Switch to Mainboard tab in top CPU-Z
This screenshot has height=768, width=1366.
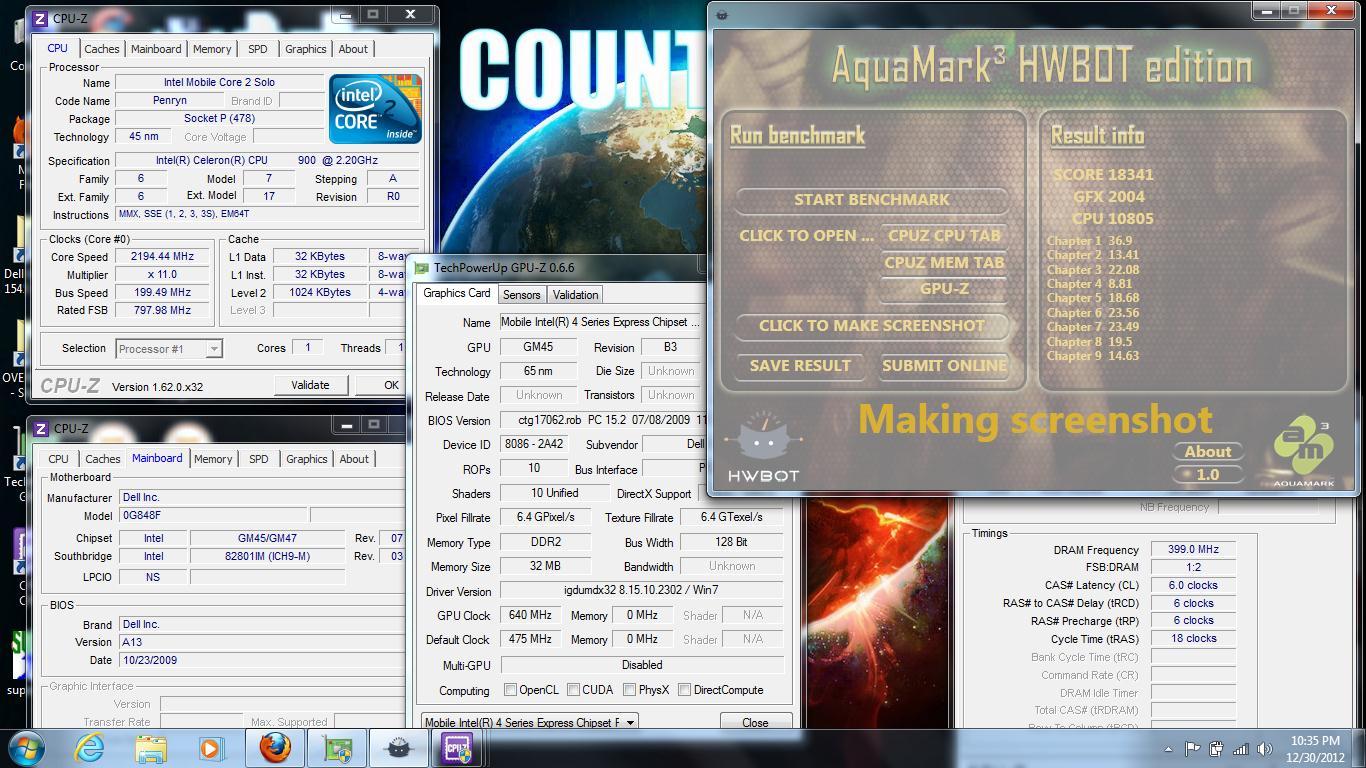pyautogui.click(x=156, y=49)
